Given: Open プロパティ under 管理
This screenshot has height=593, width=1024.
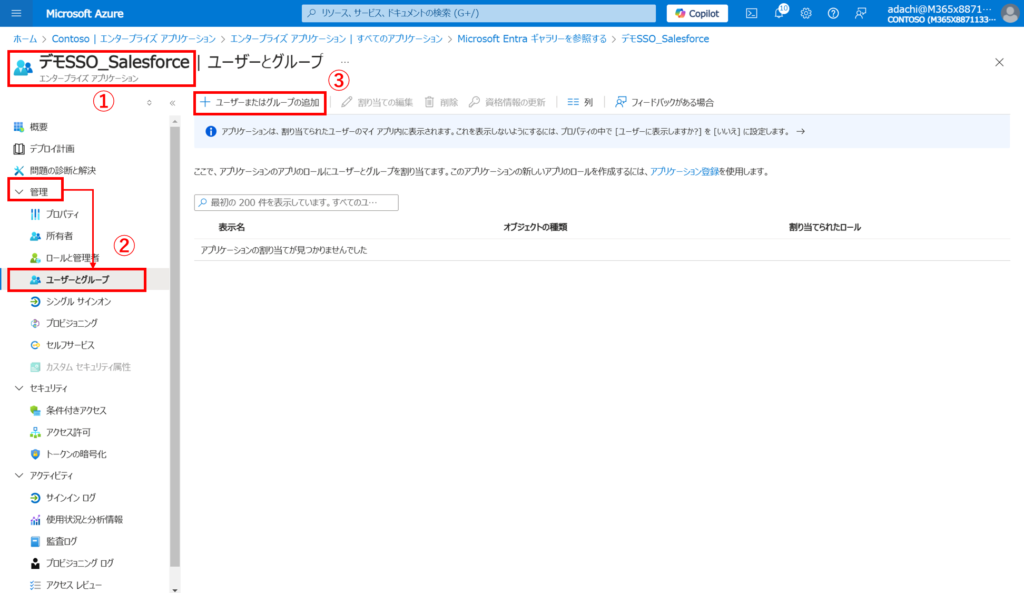Looking at the screenshot, I should point(62,214).
